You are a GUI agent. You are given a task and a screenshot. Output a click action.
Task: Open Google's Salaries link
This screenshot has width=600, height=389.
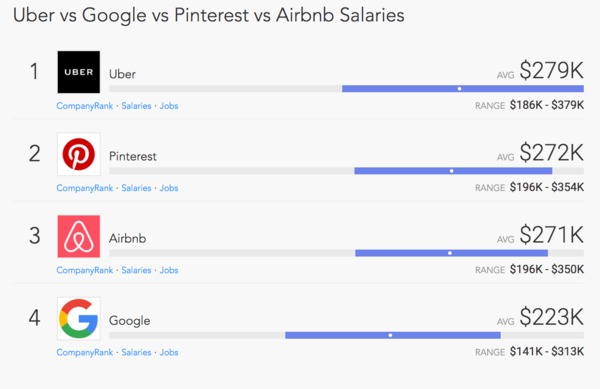[x=136, y=352]
